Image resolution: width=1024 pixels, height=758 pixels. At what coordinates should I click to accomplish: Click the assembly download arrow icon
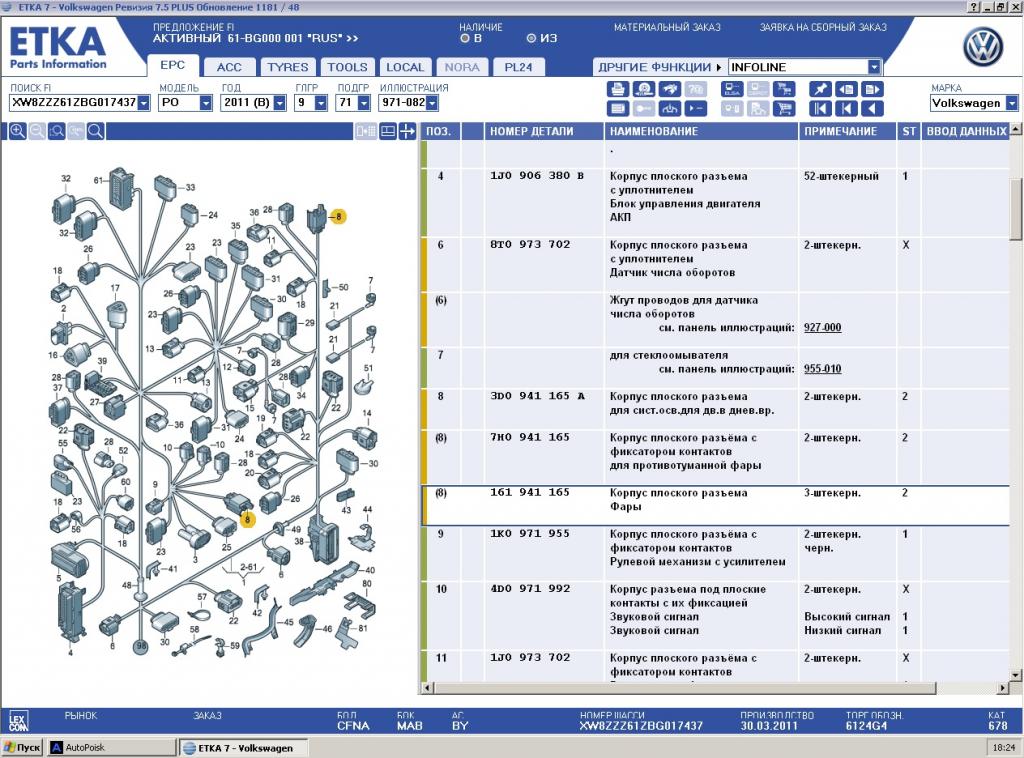669,108
